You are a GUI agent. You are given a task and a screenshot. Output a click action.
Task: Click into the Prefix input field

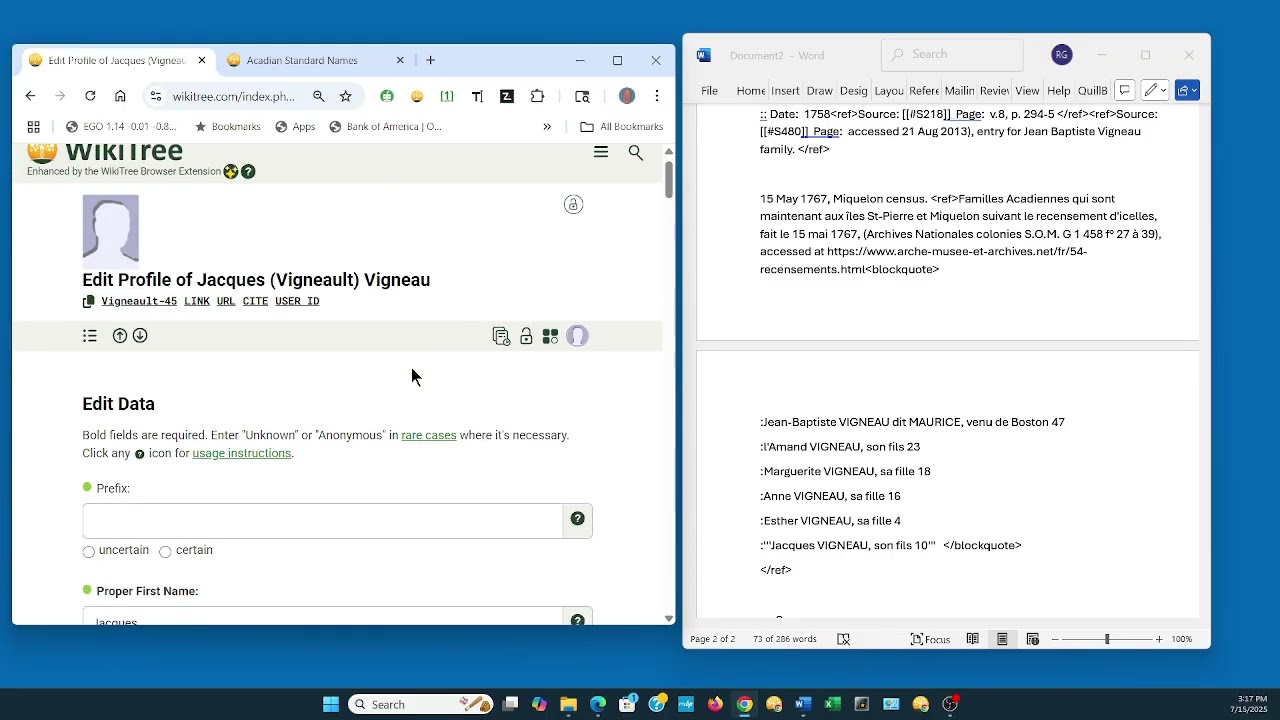click(322, 520)
